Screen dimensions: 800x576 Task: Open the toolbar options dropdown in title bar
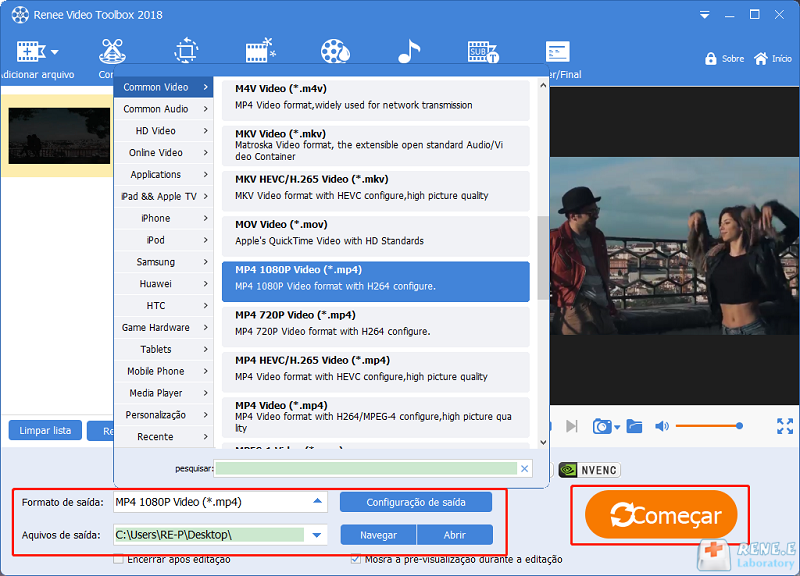(705, 15)
